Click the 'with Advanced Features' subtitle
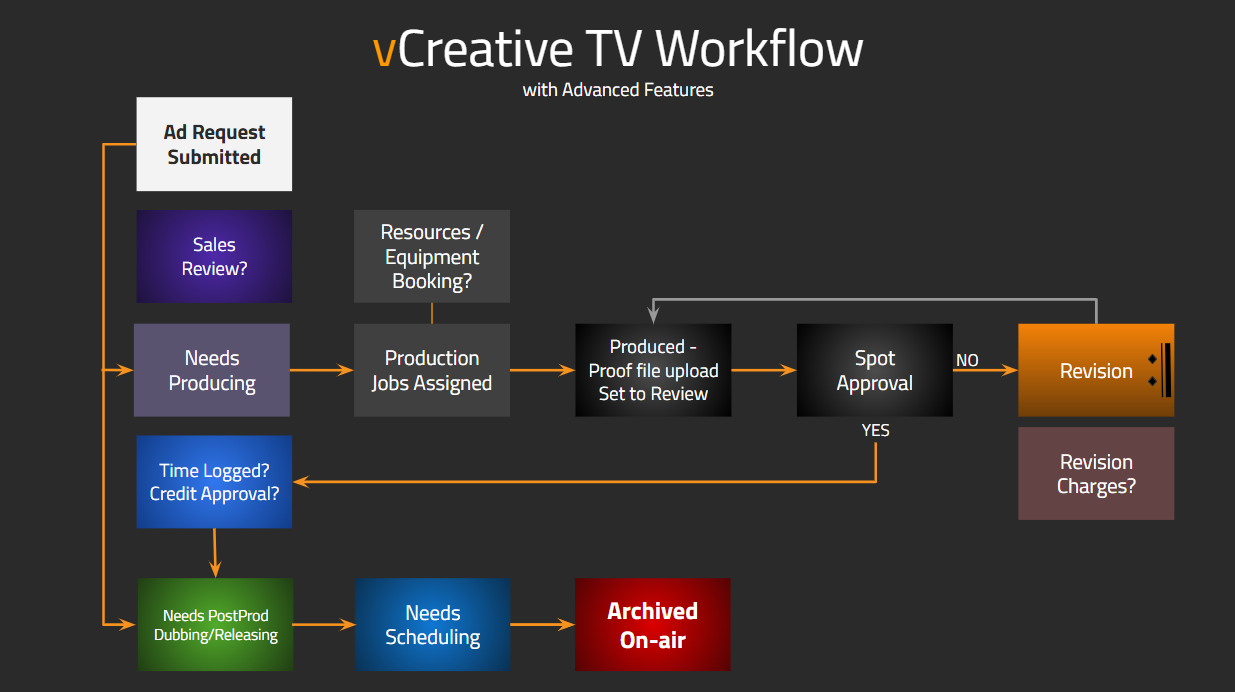Screen dimensions: 1235x692 [x=618, y=90]
